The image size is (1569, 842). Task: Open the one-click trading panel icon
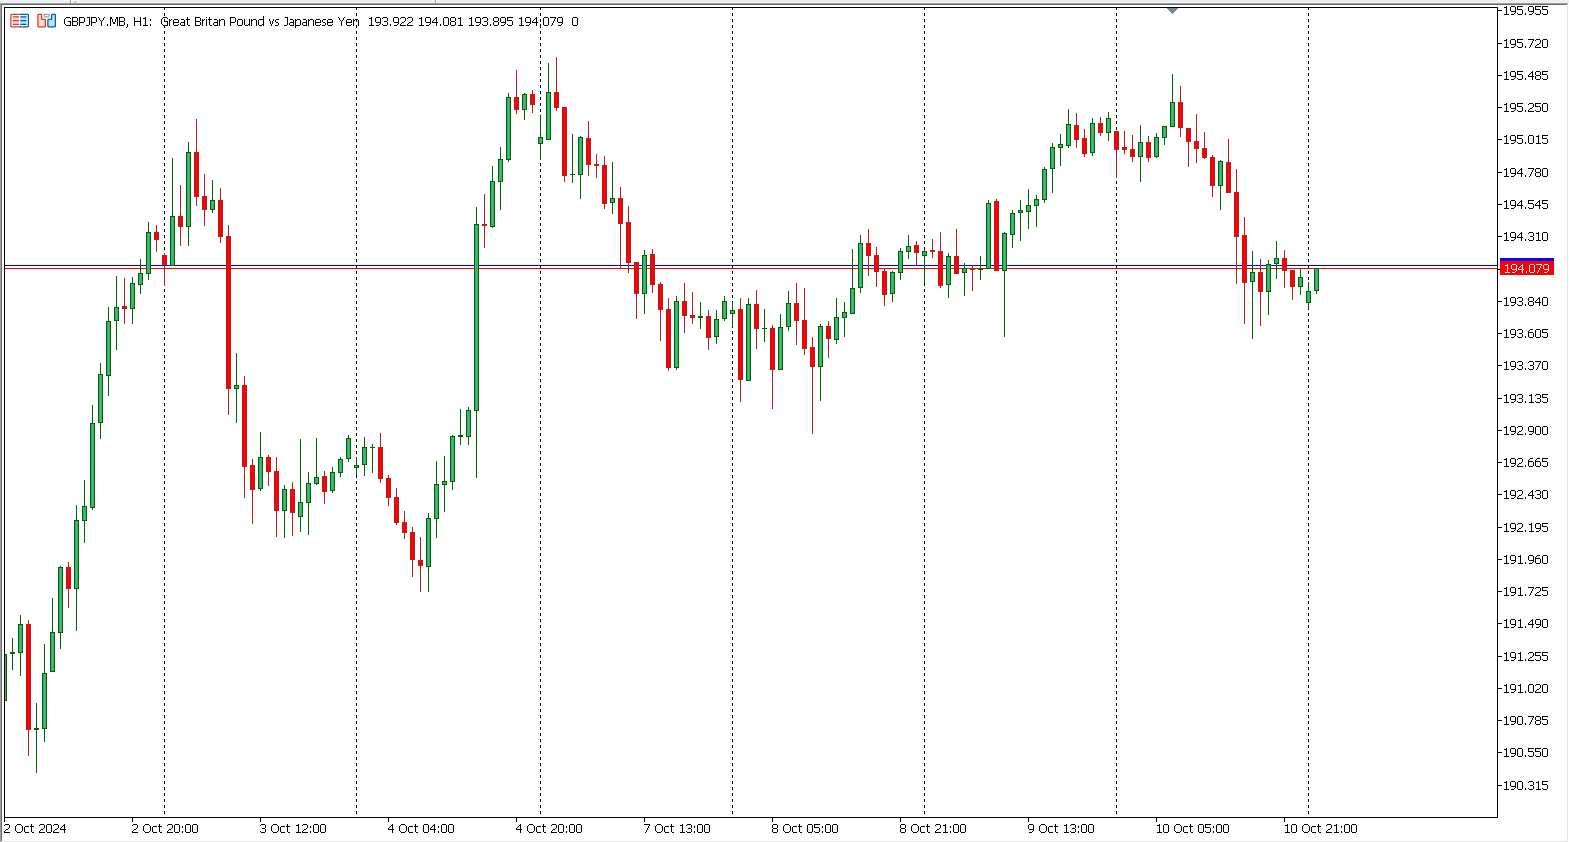click(x=20, y=21)
